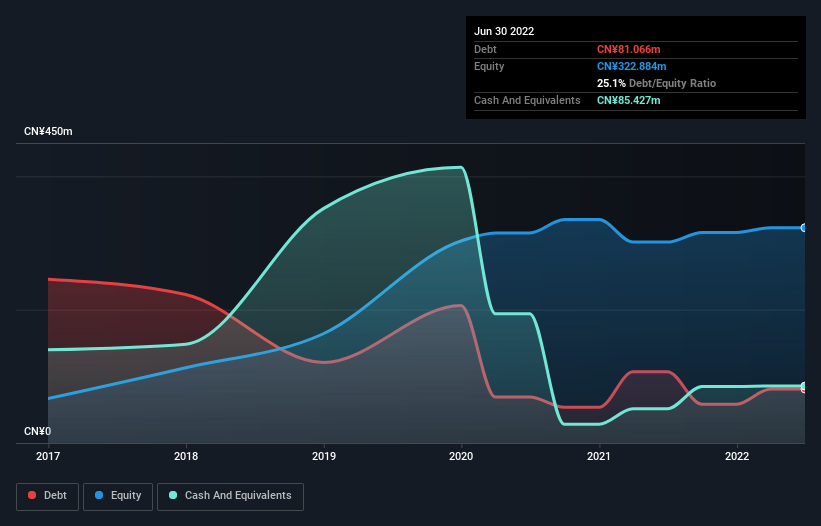
Task: Toggle the Equity series legend button
Action: (x=118, y=496)
